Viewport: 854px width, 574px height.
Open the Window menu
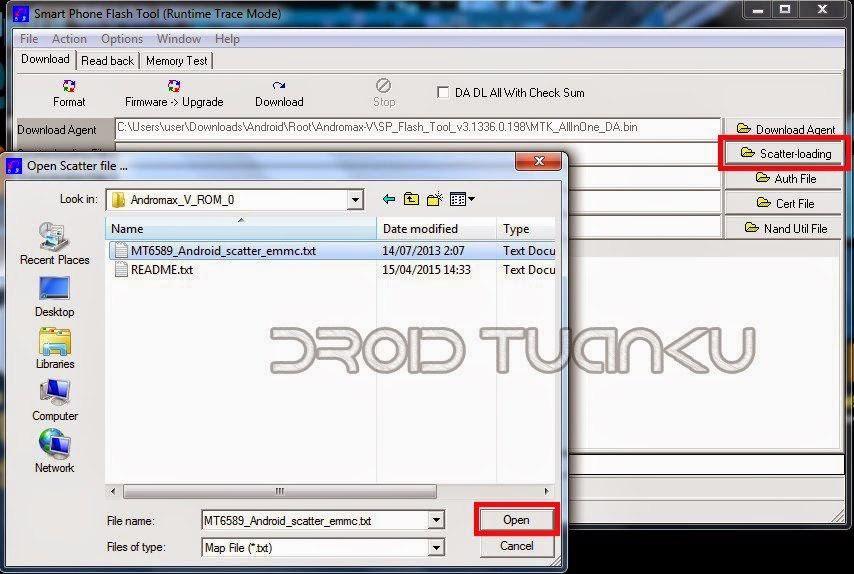point(179,39)
